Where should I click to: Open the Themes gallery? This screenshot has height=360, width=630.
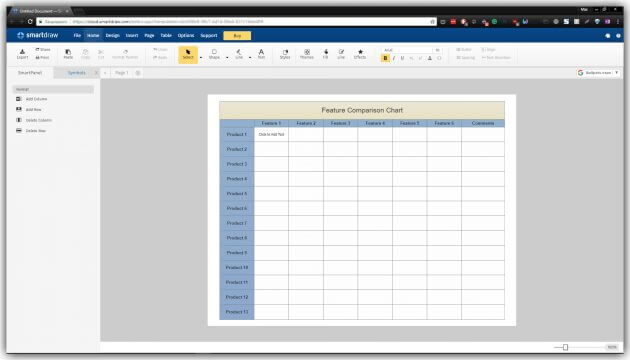coord(307,54)
